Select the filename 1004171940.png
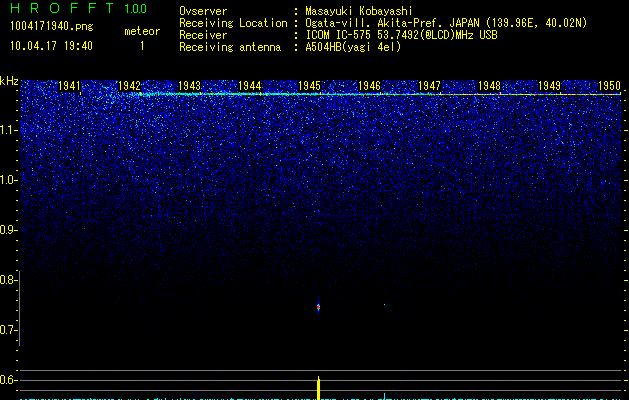Viewport: 629px width, 400px height. (x=52, y=27)
